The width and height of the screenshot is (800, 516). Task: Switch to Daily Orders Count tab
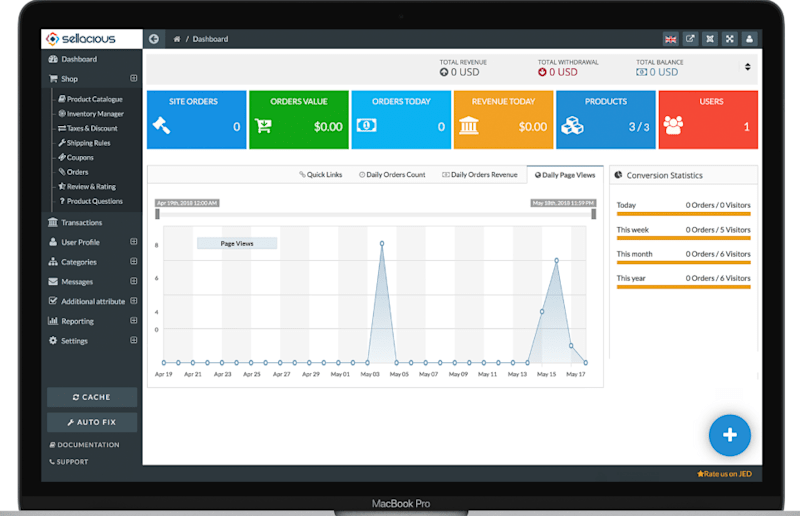[392, 175]
